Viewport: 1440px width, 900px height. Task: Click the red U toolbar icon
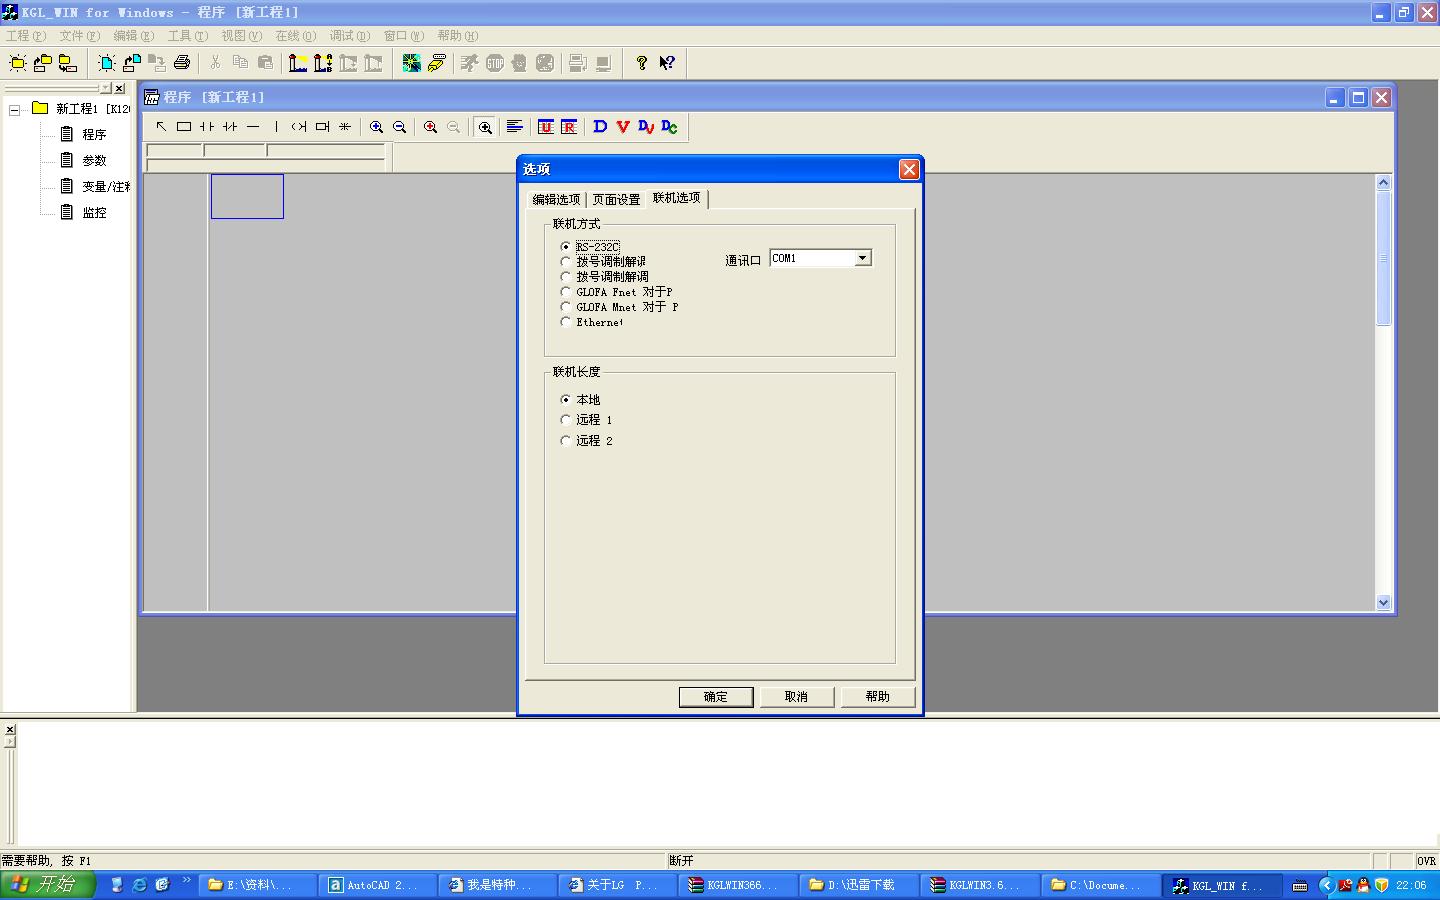click(x=545, y=127)
